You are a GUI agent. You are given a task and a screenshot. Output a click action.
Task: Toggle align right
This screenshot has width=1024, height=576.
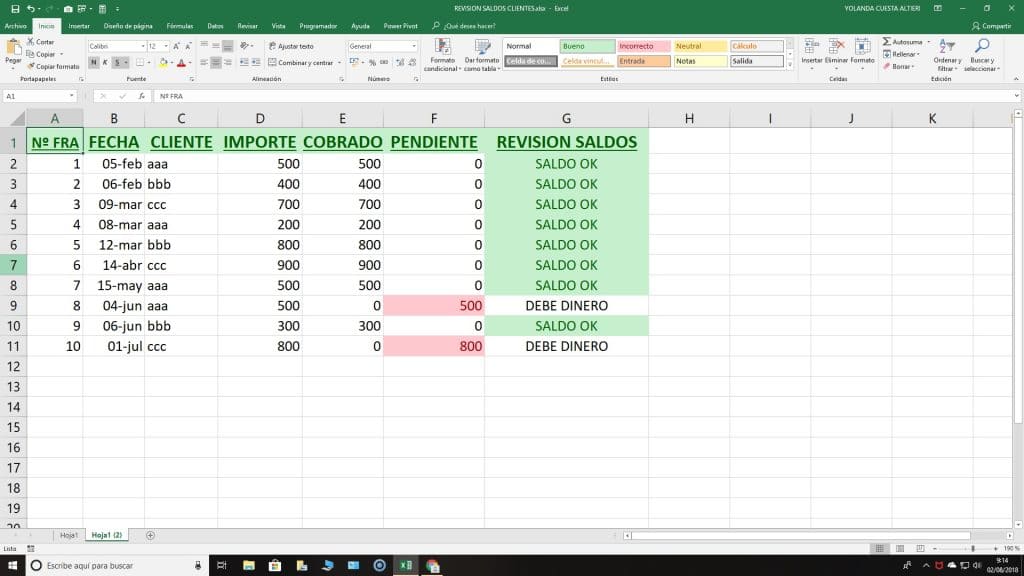click(x=227, y=63)
